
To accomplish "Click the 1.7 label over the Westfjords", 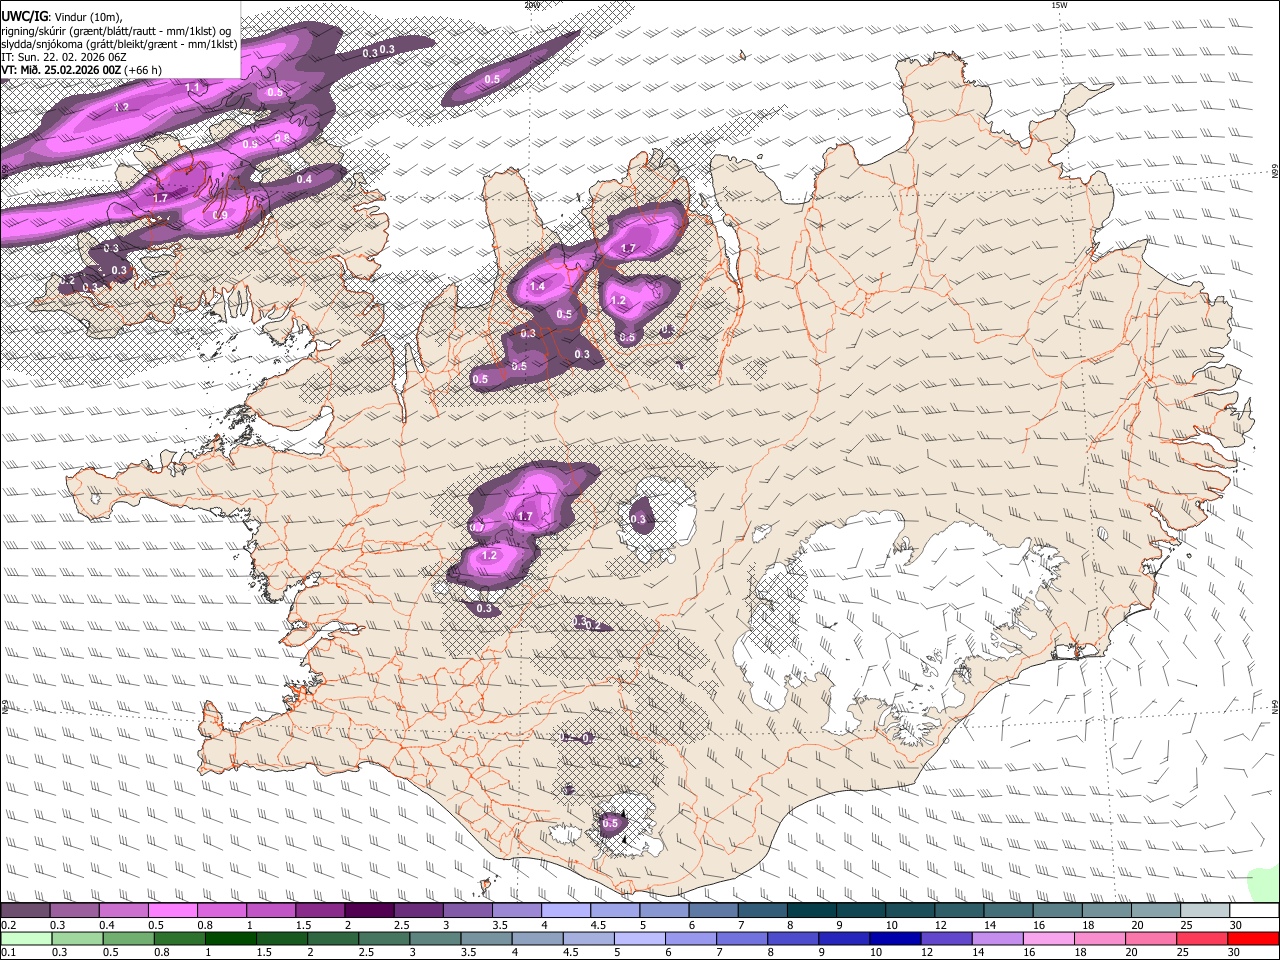I will (160, 198).
